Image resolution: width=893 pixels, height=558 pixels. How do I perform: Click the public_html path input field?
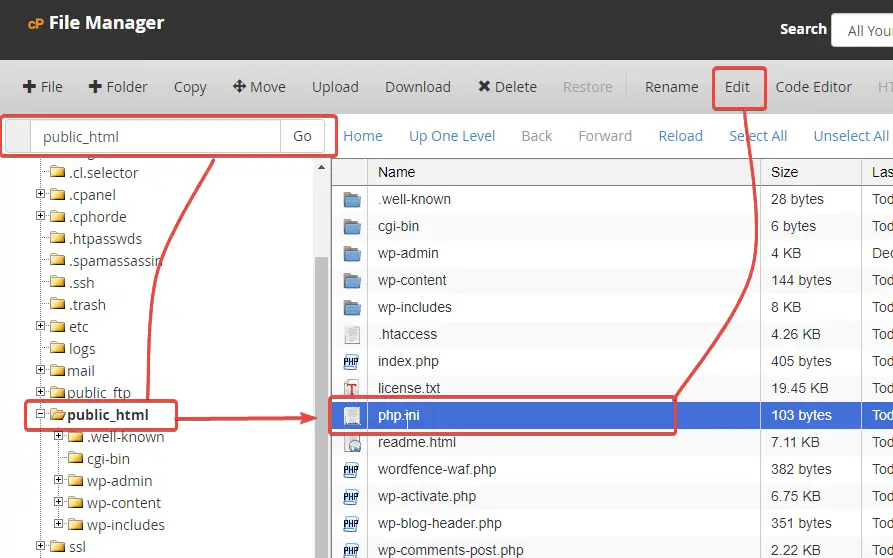(x=155, y=136)
